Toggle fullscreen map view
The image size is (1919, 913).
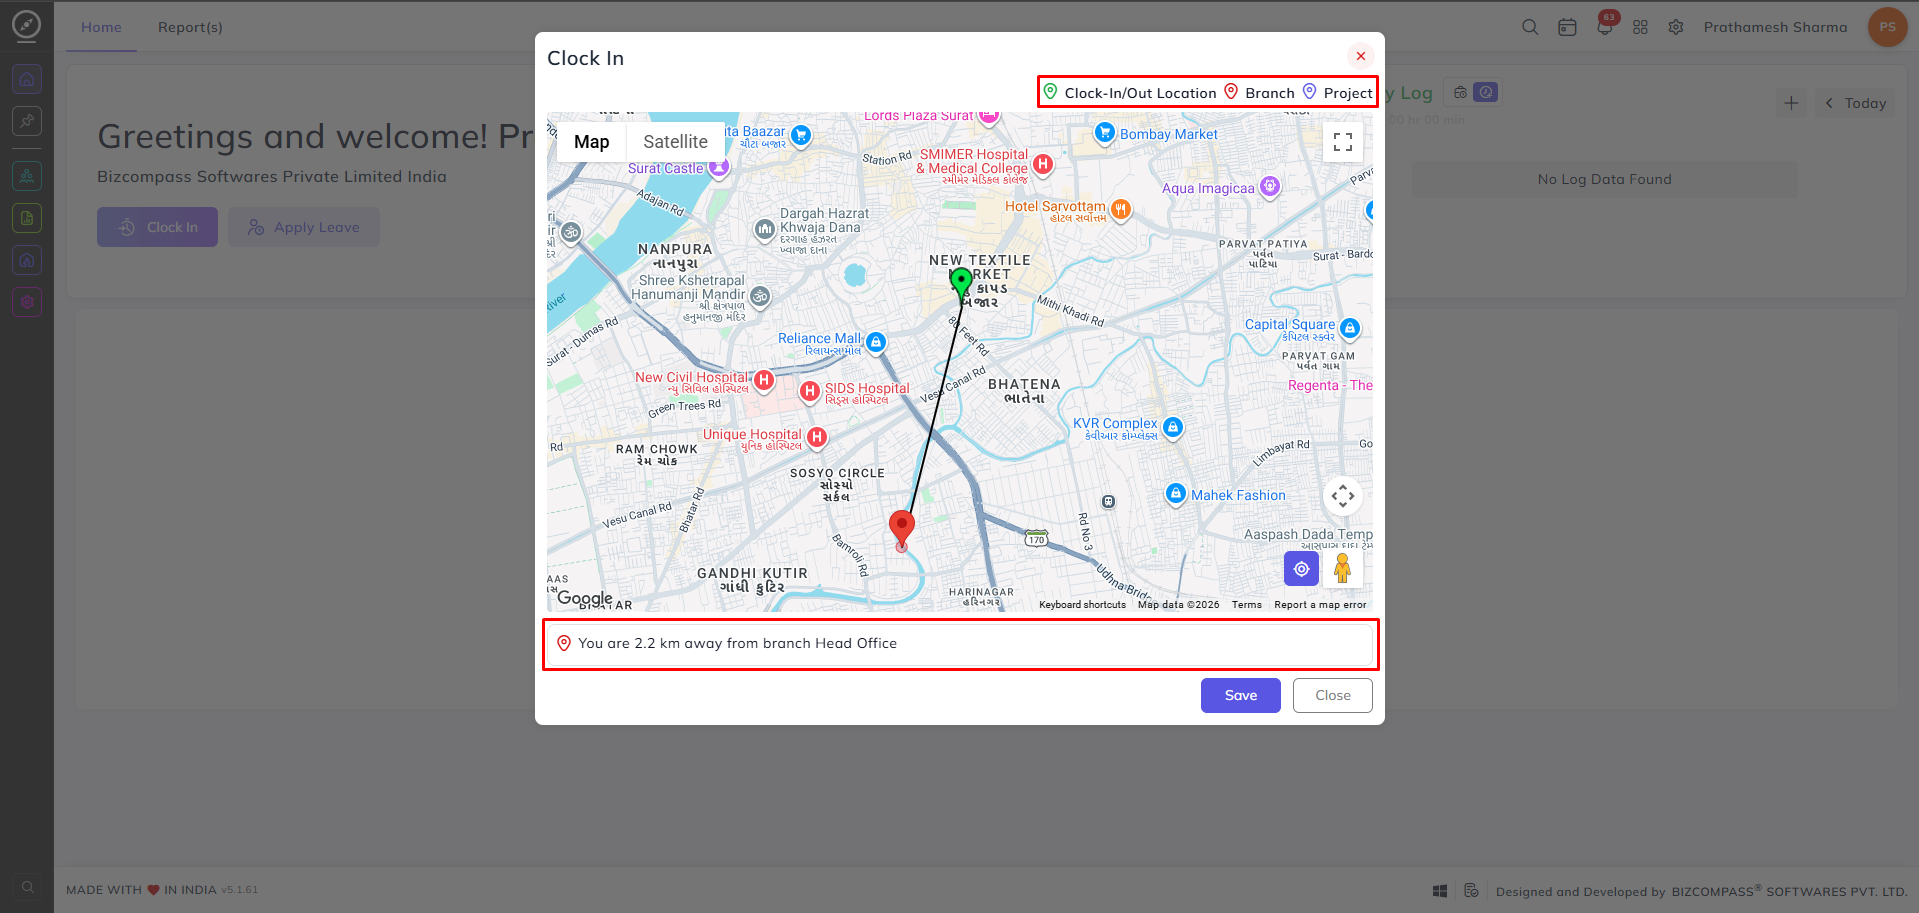pyautogui.click(x=1342, y=141)
